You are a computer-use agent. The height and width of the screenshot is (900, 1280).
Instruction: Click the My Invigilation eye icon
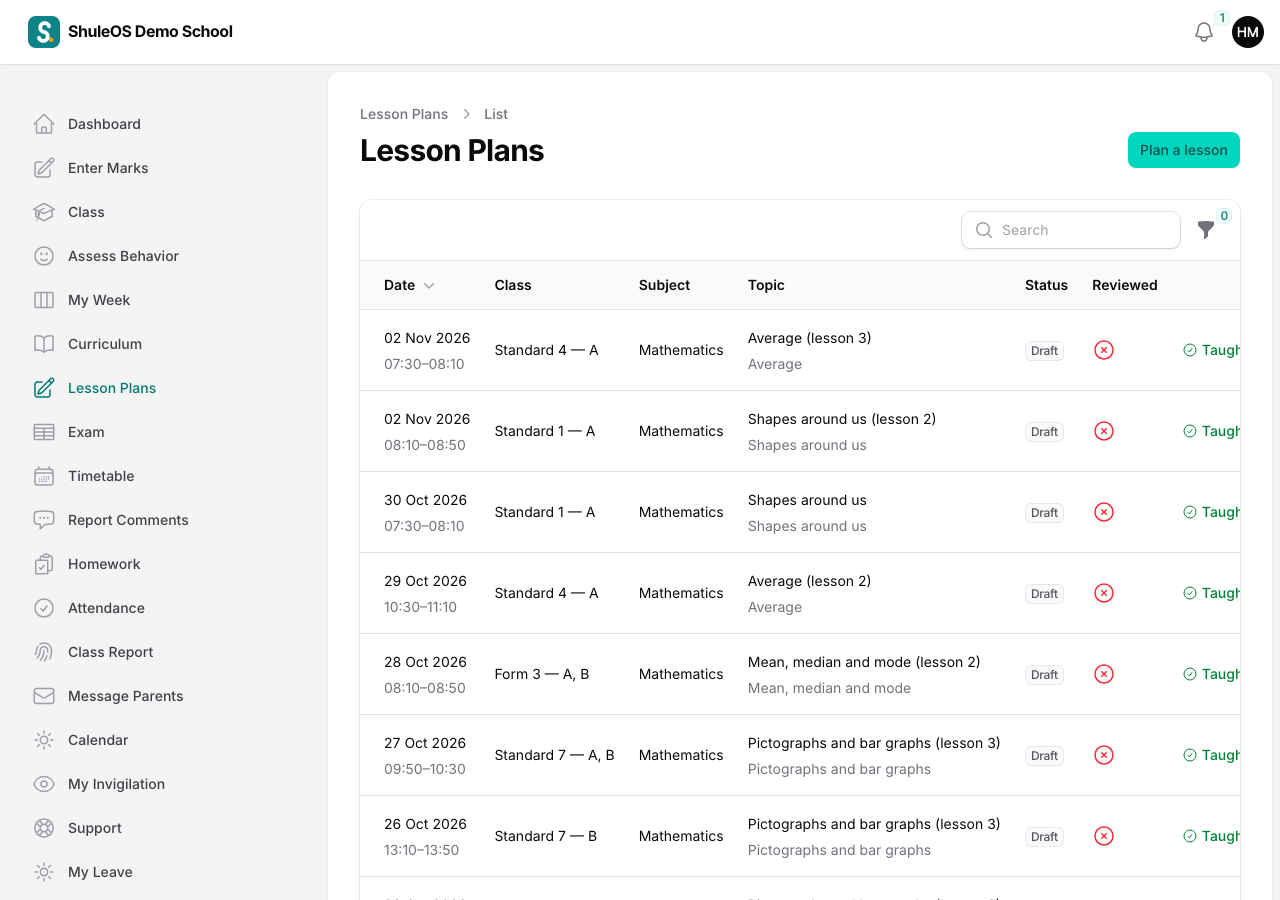click(x=44, y=784)
